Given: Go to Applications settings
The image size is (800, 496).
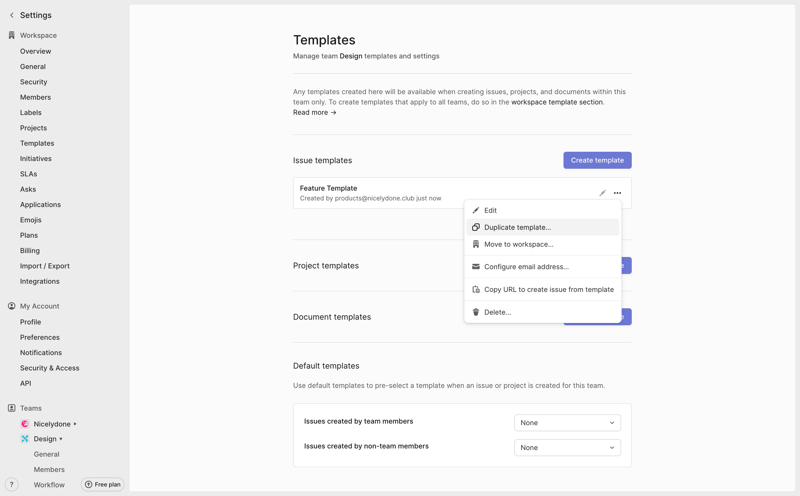Looking at the screenshot, I should (x=40, y=205).
